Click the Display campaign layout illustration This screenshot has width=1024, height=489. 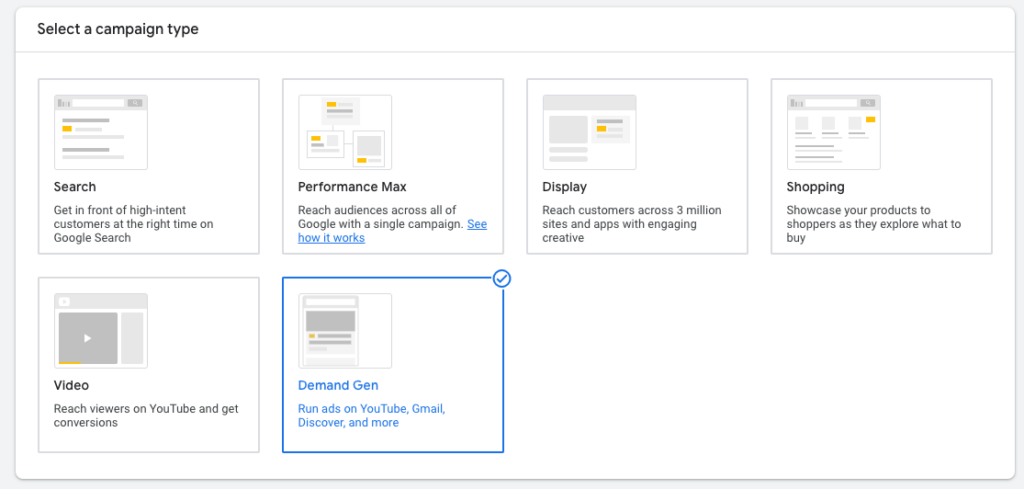pyautogui.click(x=589, y=133)
